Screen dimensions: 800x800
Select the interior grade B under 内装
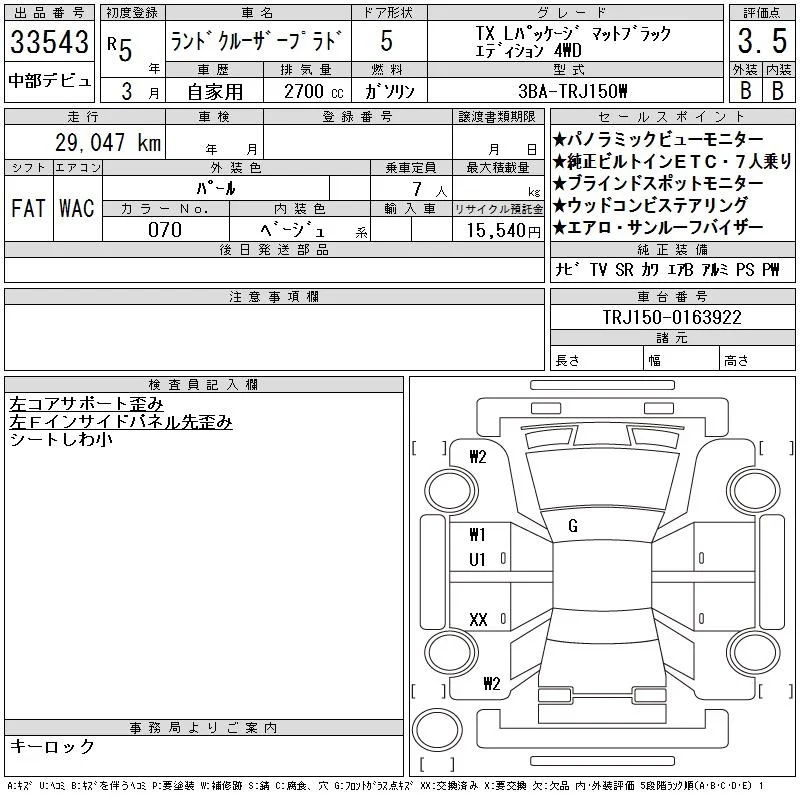coord(778,91)
